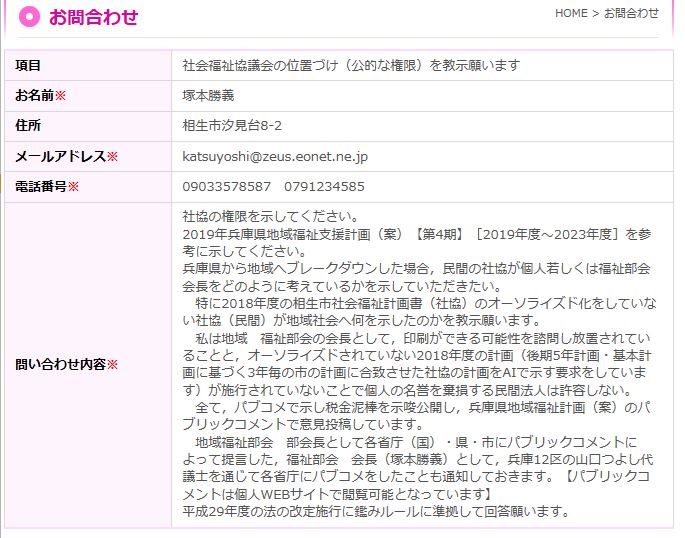Click the email katsuyoshi@zeus.eonet.ne.jp
Screen dimensions: 685x538
[275, 156]
